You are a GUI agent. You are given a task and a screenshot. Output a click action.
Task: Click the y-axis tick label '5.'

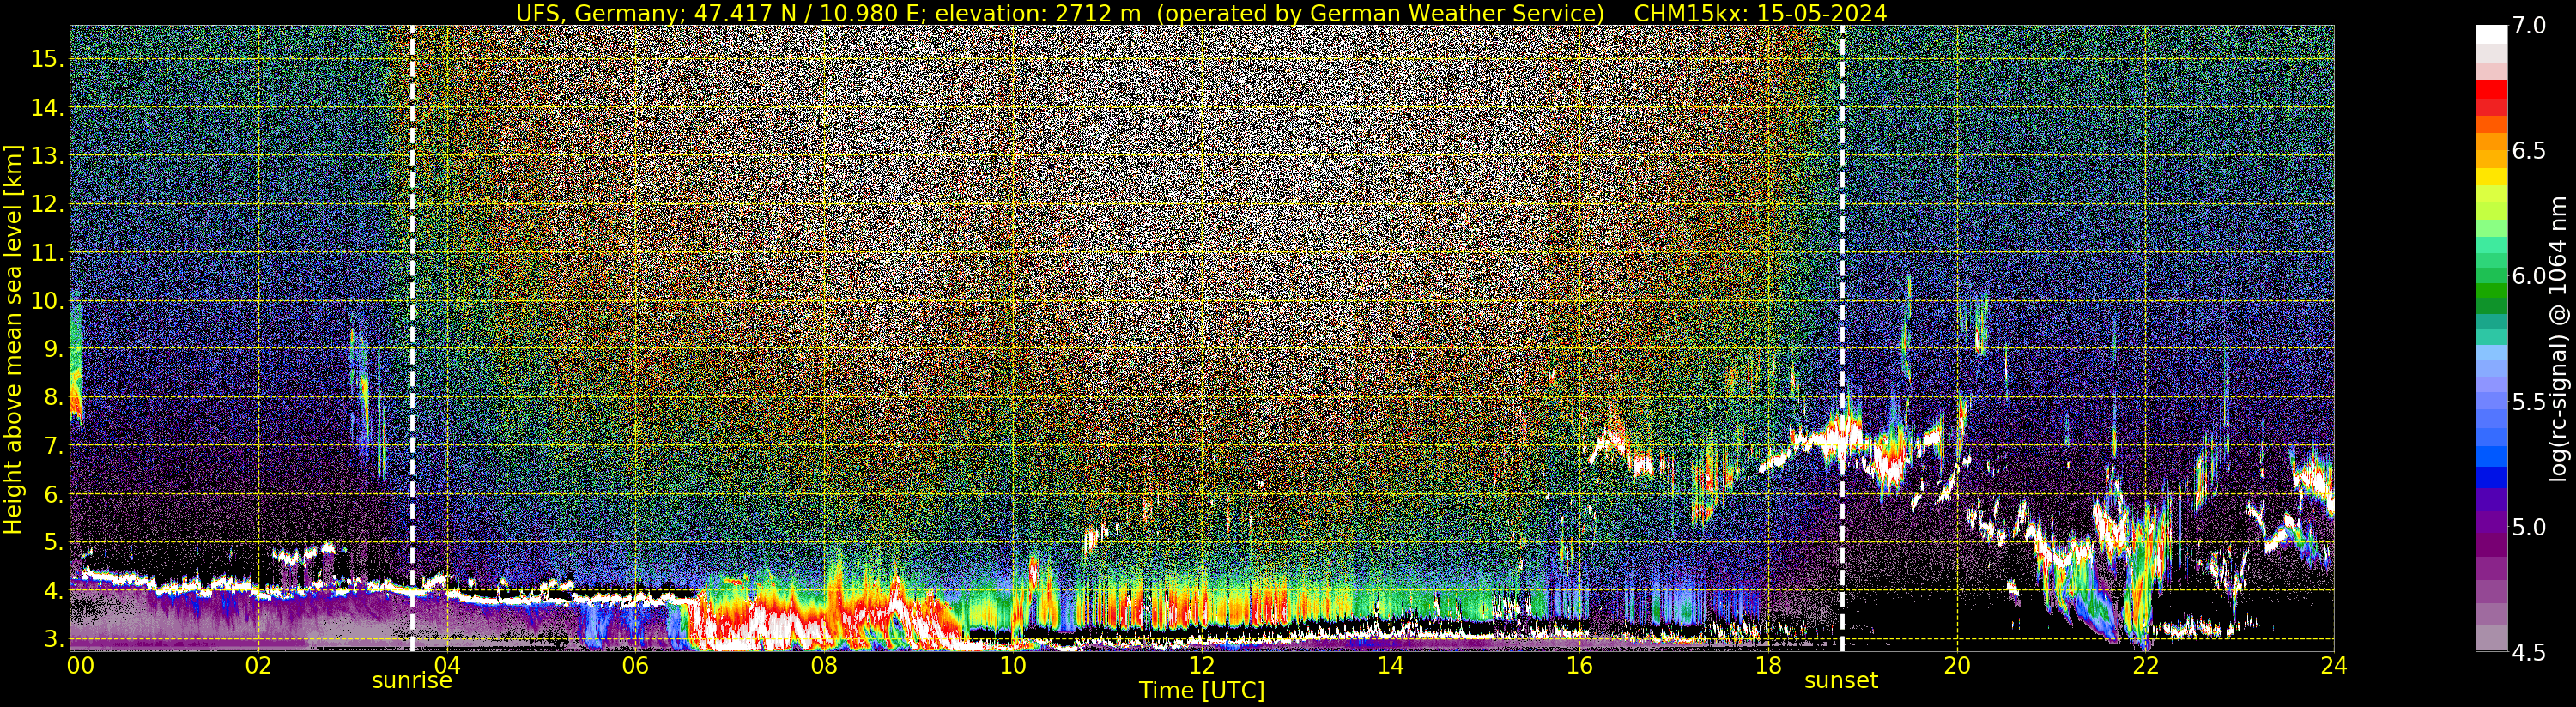click(x=54, y=543)
